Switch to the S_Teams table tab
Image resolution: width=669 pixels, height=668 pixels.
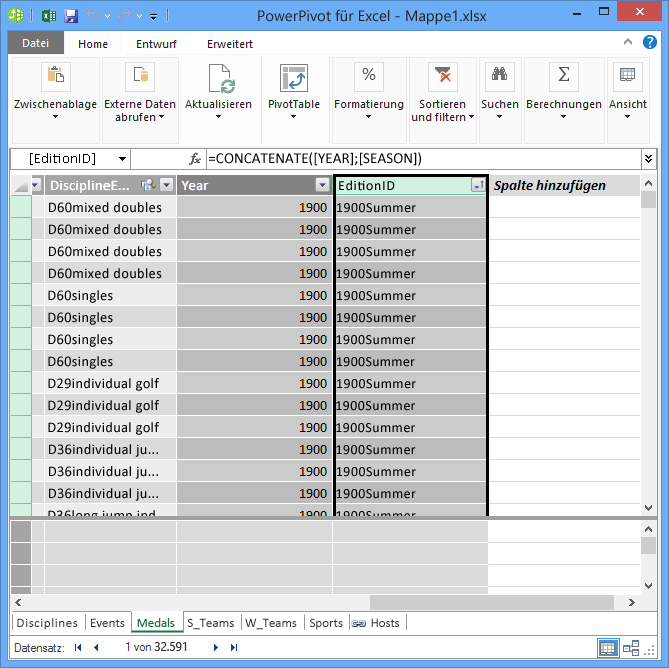[211, 623]
